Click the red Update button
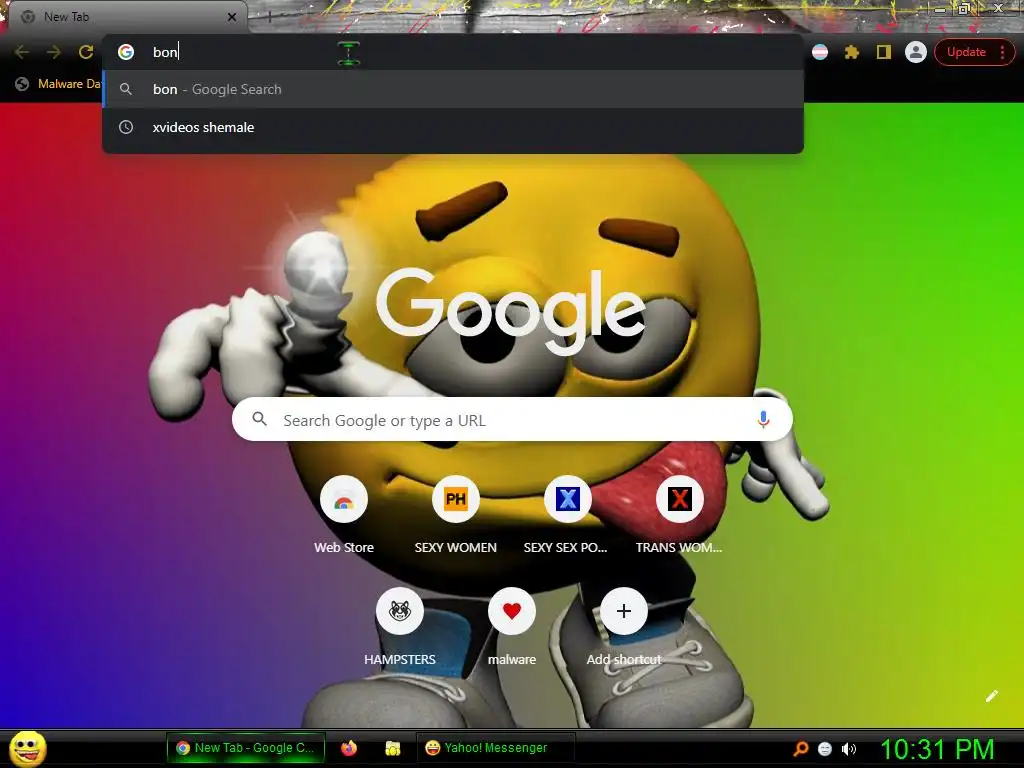The image size is (1024, 768). coord(966,52)
